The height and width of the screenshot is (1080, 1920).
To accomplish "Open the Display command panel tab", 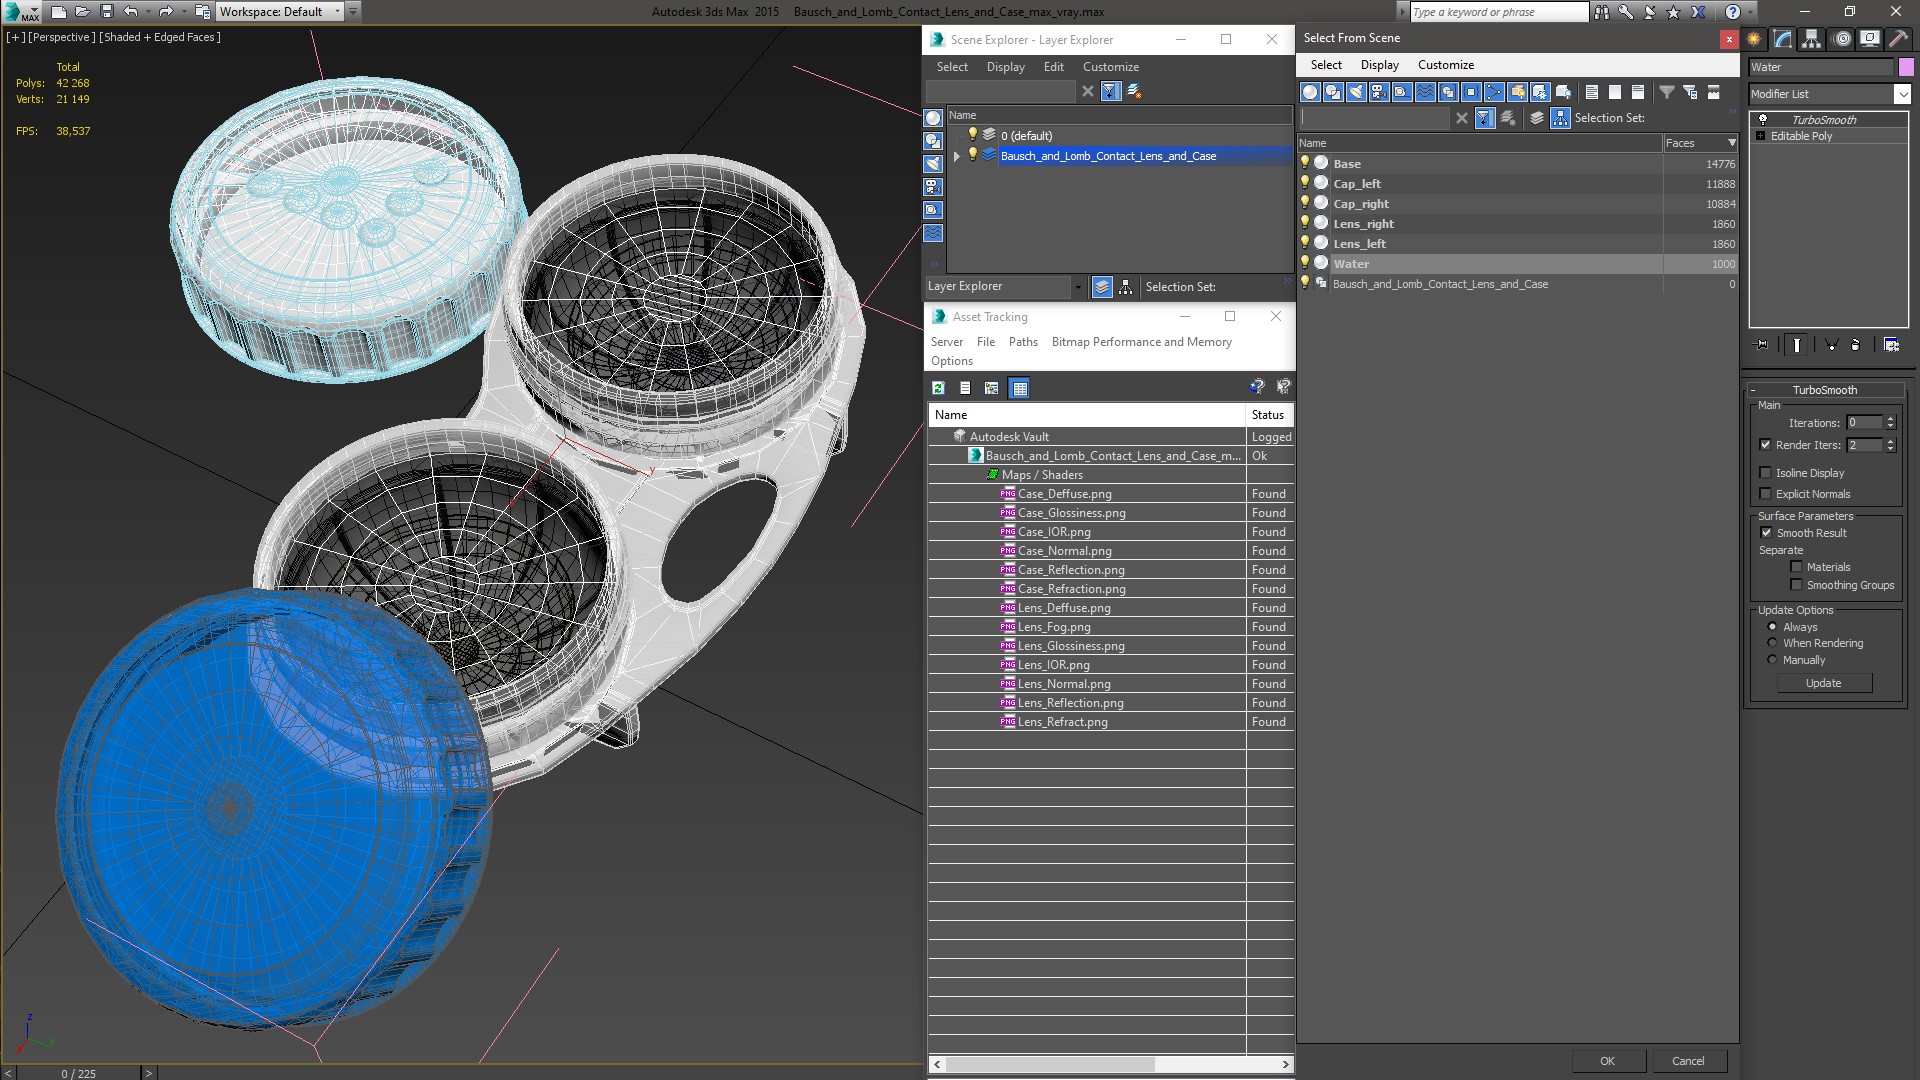I will pos(1870,39).
